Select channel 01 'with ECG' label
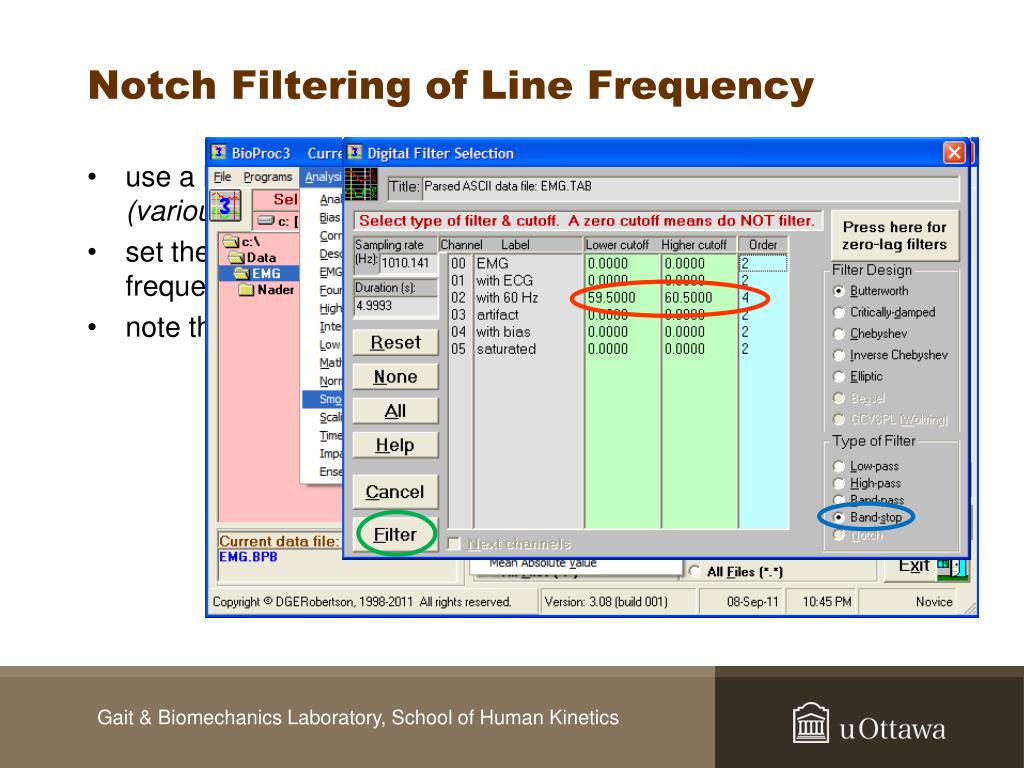Image resolution: width=1024 pixels, height=768 pixels. pos(504,281)
